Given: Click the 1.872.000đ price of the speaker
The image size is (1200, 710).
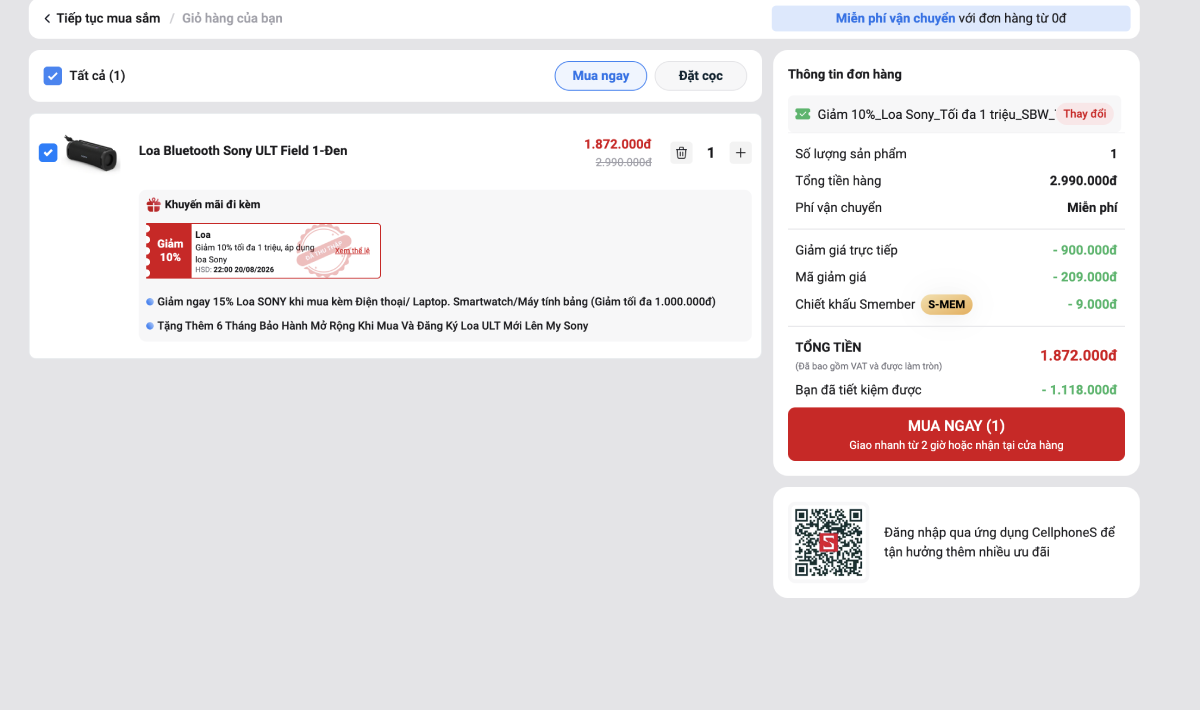Looking at the screenshot, I should [617, 144].
